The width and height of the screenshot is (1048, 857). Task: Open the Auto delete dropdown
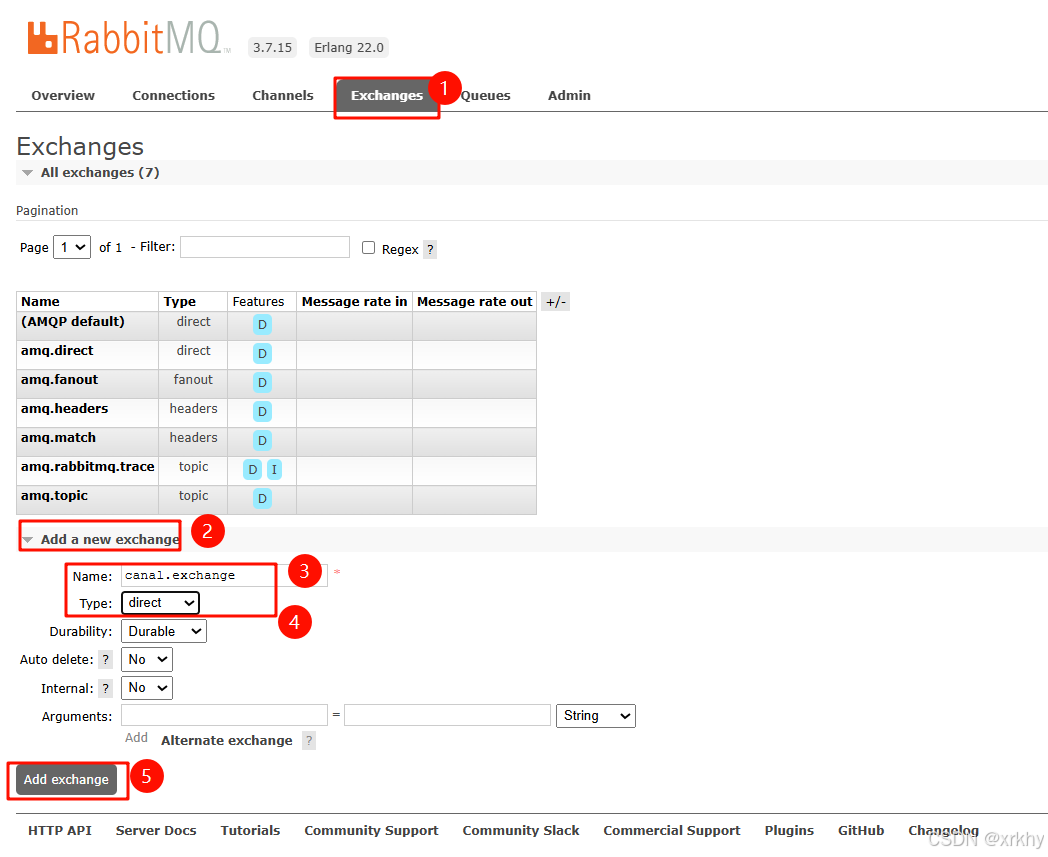(x=147, y=660)
